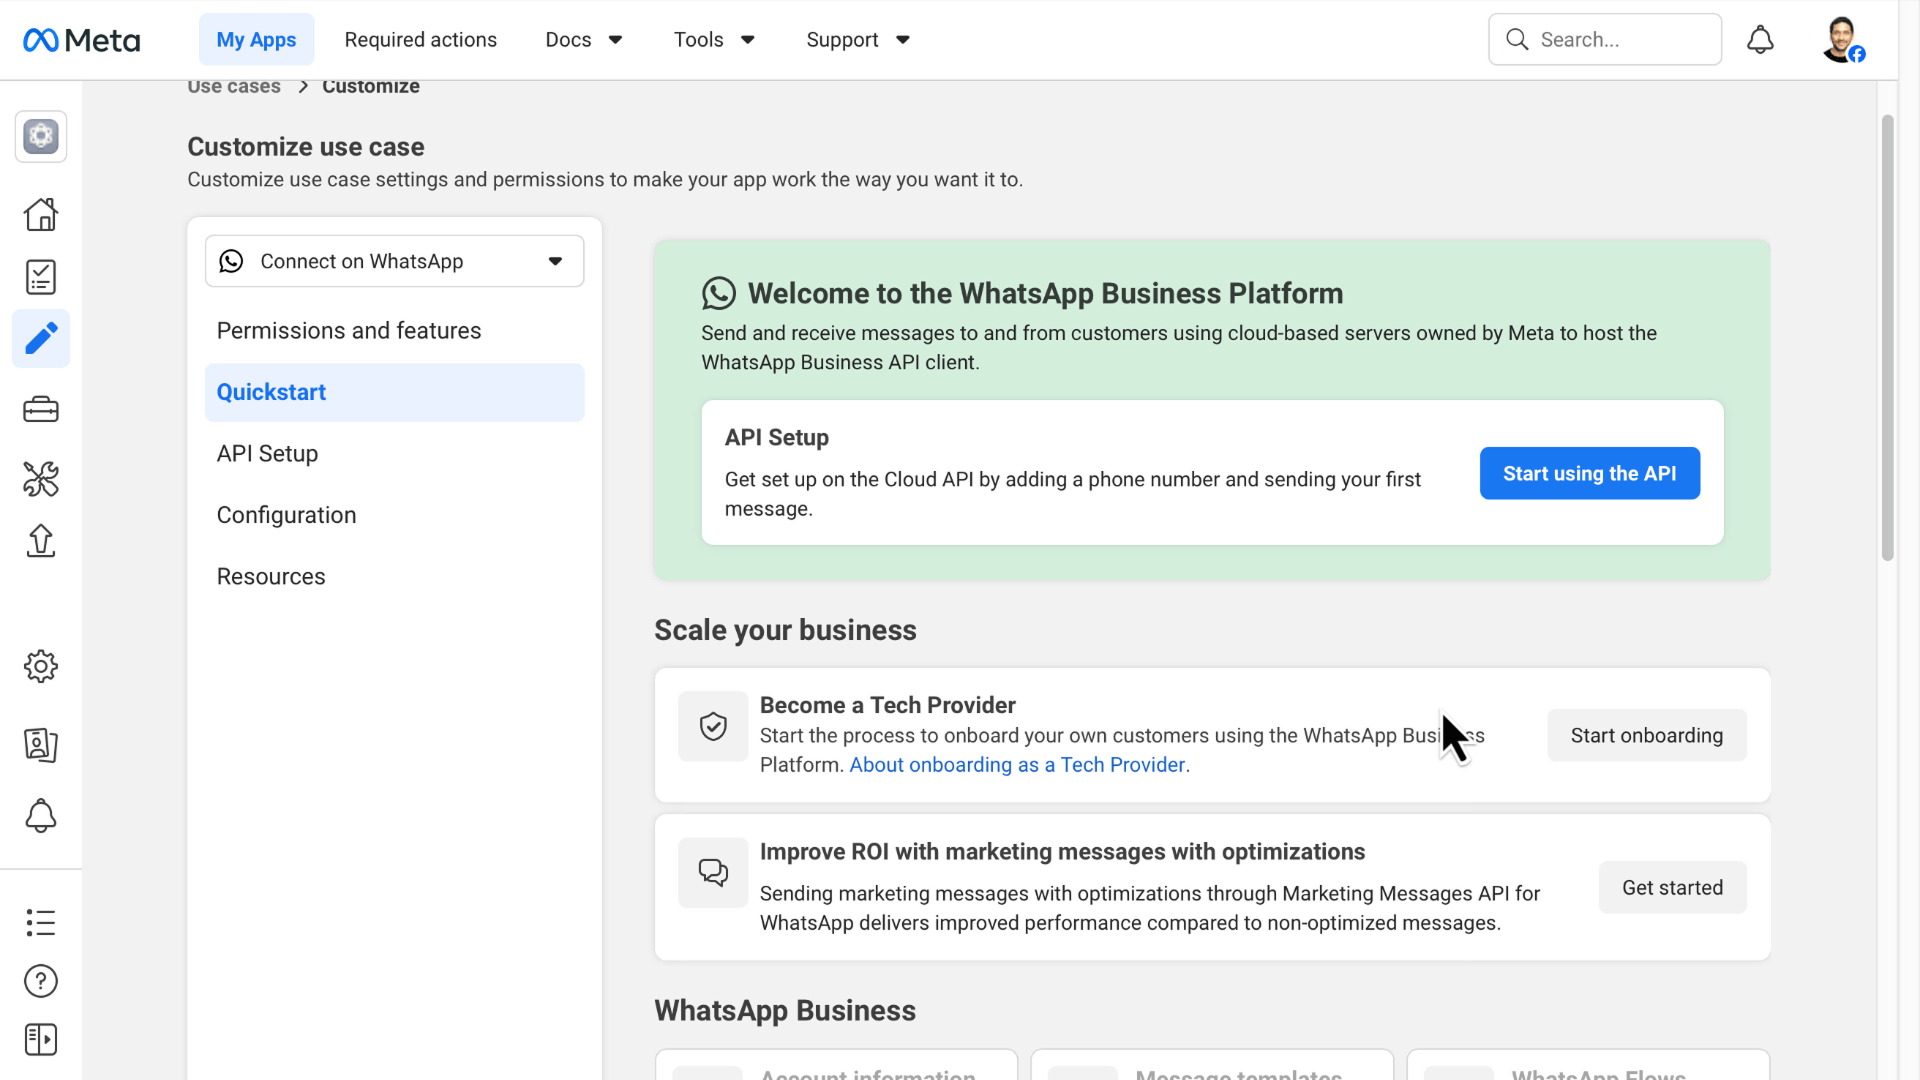Open the Connect on WhatsApp dropdown
This screenshot has width=1920, height=1080.
click(x=395, y=261)
